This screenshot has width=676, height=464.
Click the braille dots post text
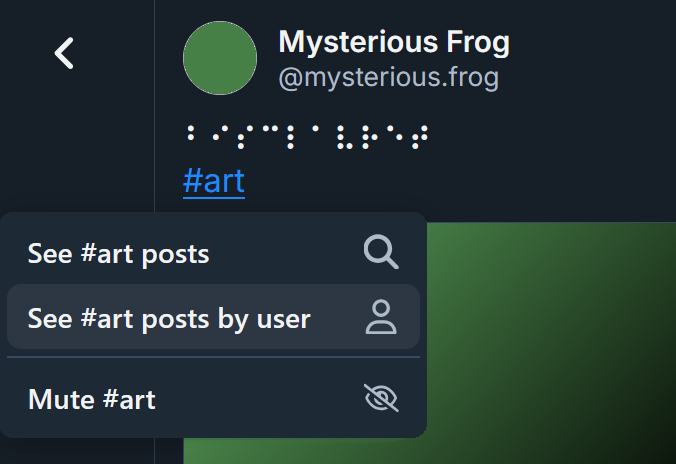click(307, 137)
